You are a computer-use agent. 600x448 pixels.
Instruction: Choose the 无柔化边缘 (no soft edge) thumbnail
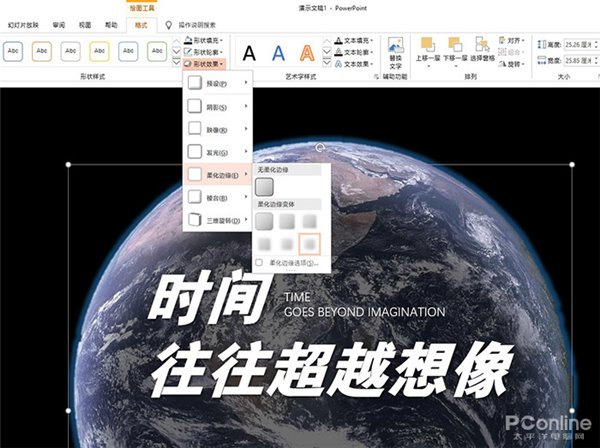point(264,186)
